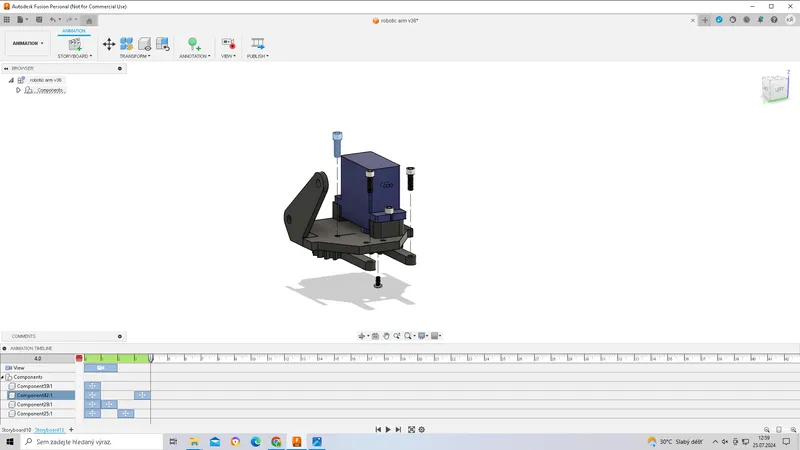Select the Orbit tool in navigation bar

pos(362,336)
